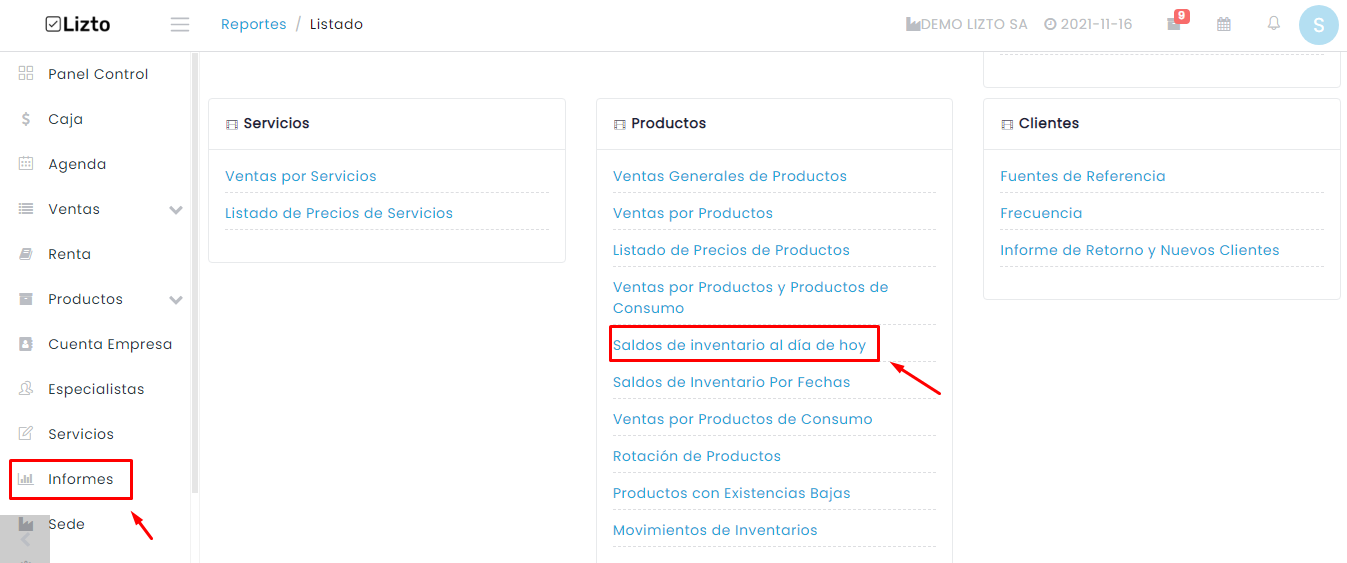
Task: Open the inbox icon with badge 9
Action: [x=1174, y=24]
